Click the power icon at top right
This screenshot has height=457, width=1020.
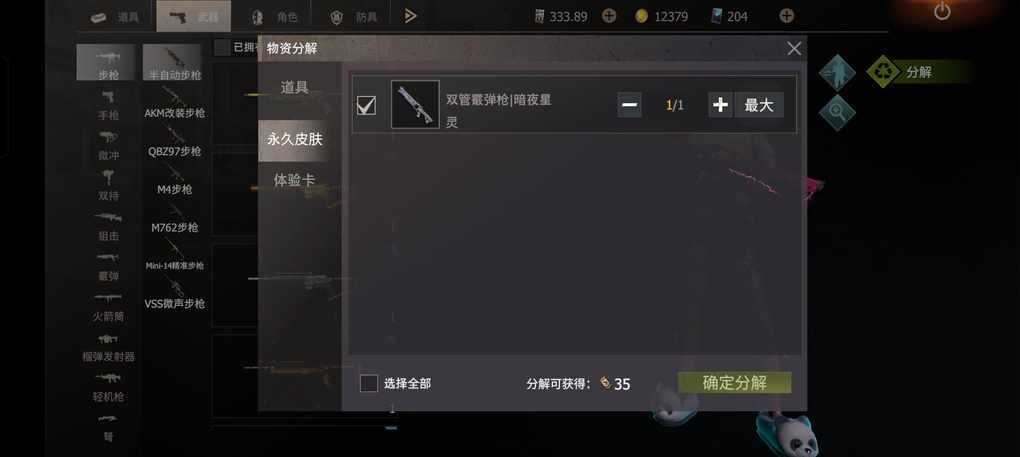(x=942, y=11)
